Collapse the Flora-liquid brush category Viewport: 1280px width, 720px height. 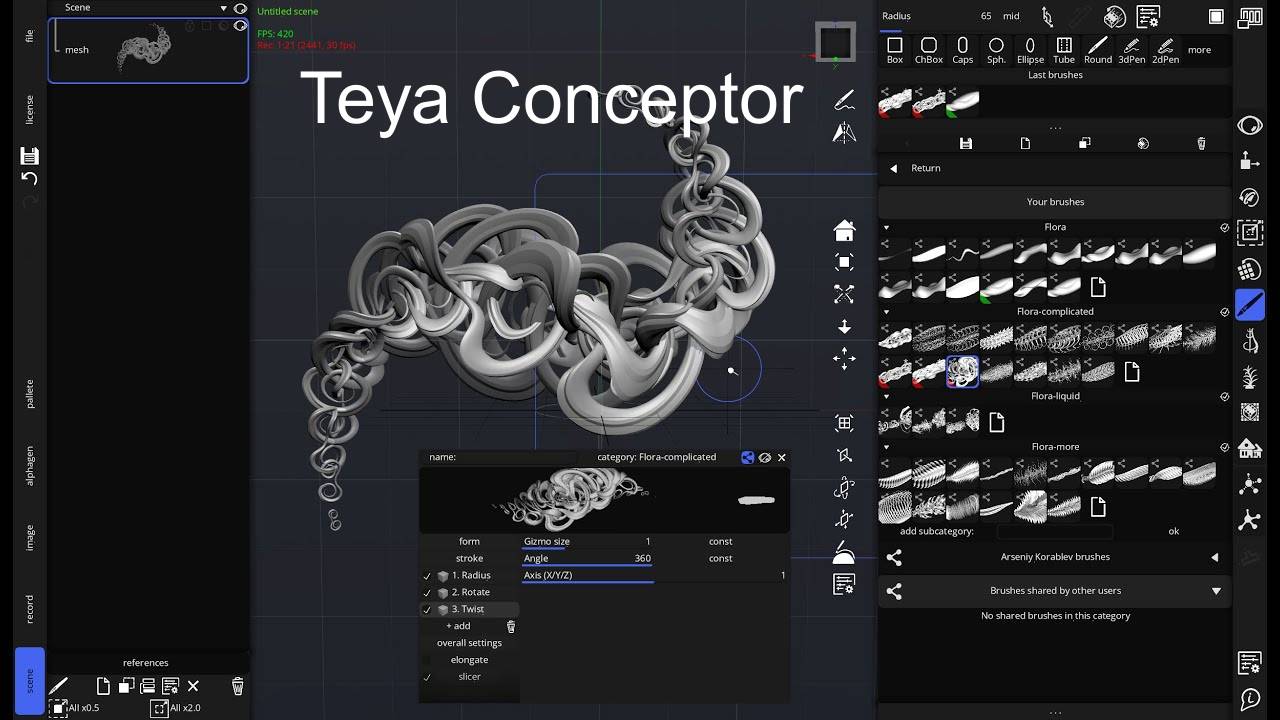point(886,397)
